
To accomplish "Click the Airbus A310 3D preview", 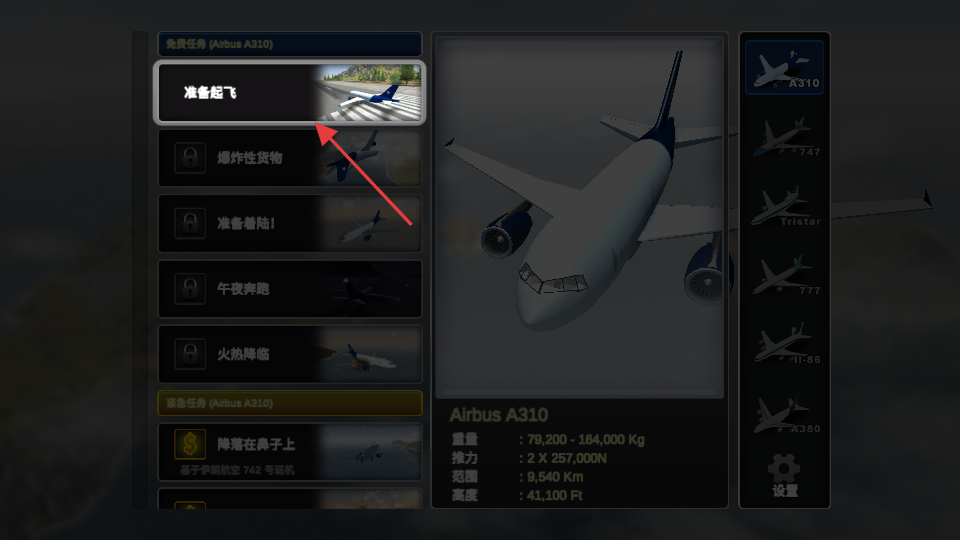I will tap(579, 218).
